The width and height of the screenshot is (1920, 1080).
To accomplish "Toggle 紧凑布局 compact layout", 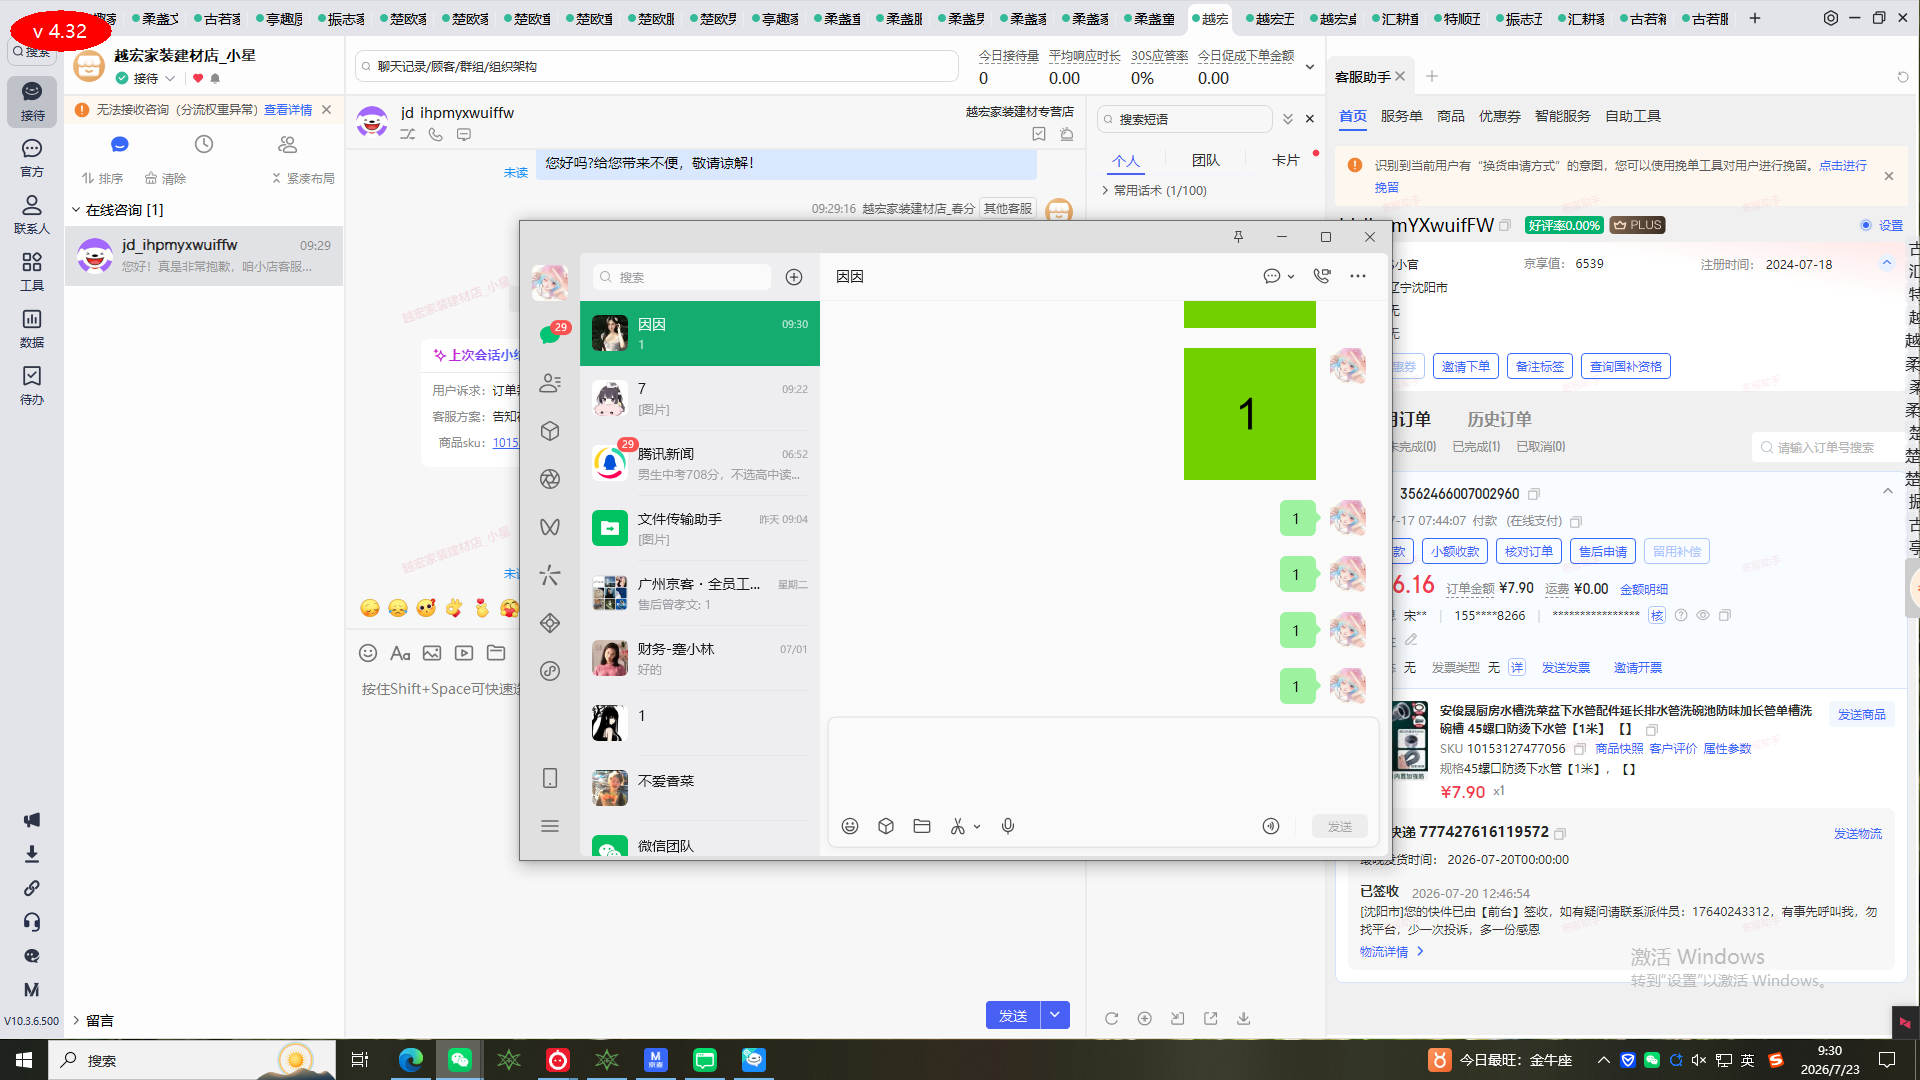I will coord(303,178).
